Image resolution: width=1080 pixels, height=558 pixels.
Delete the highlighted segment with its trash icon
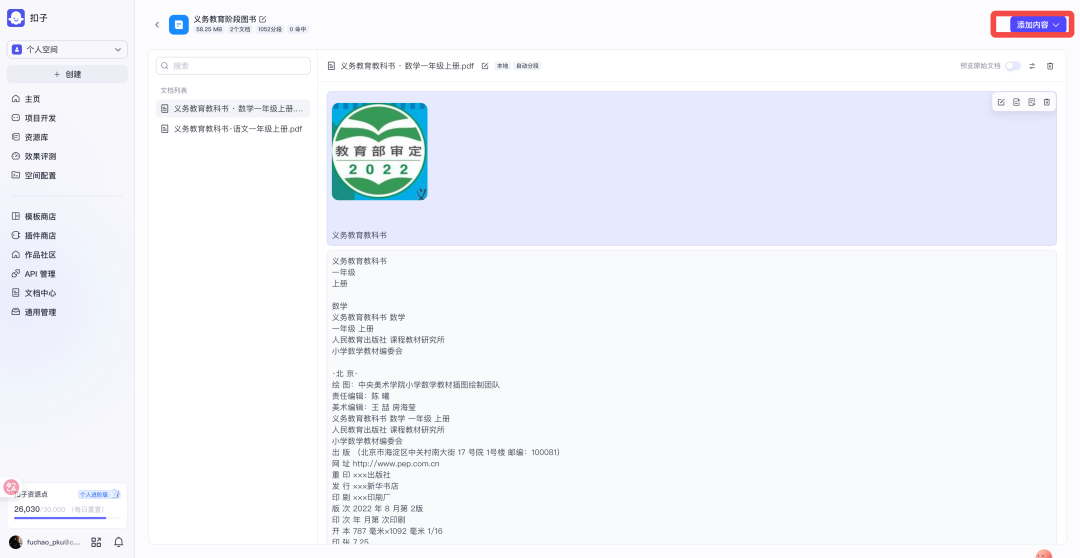click(x=1047, y=102)
